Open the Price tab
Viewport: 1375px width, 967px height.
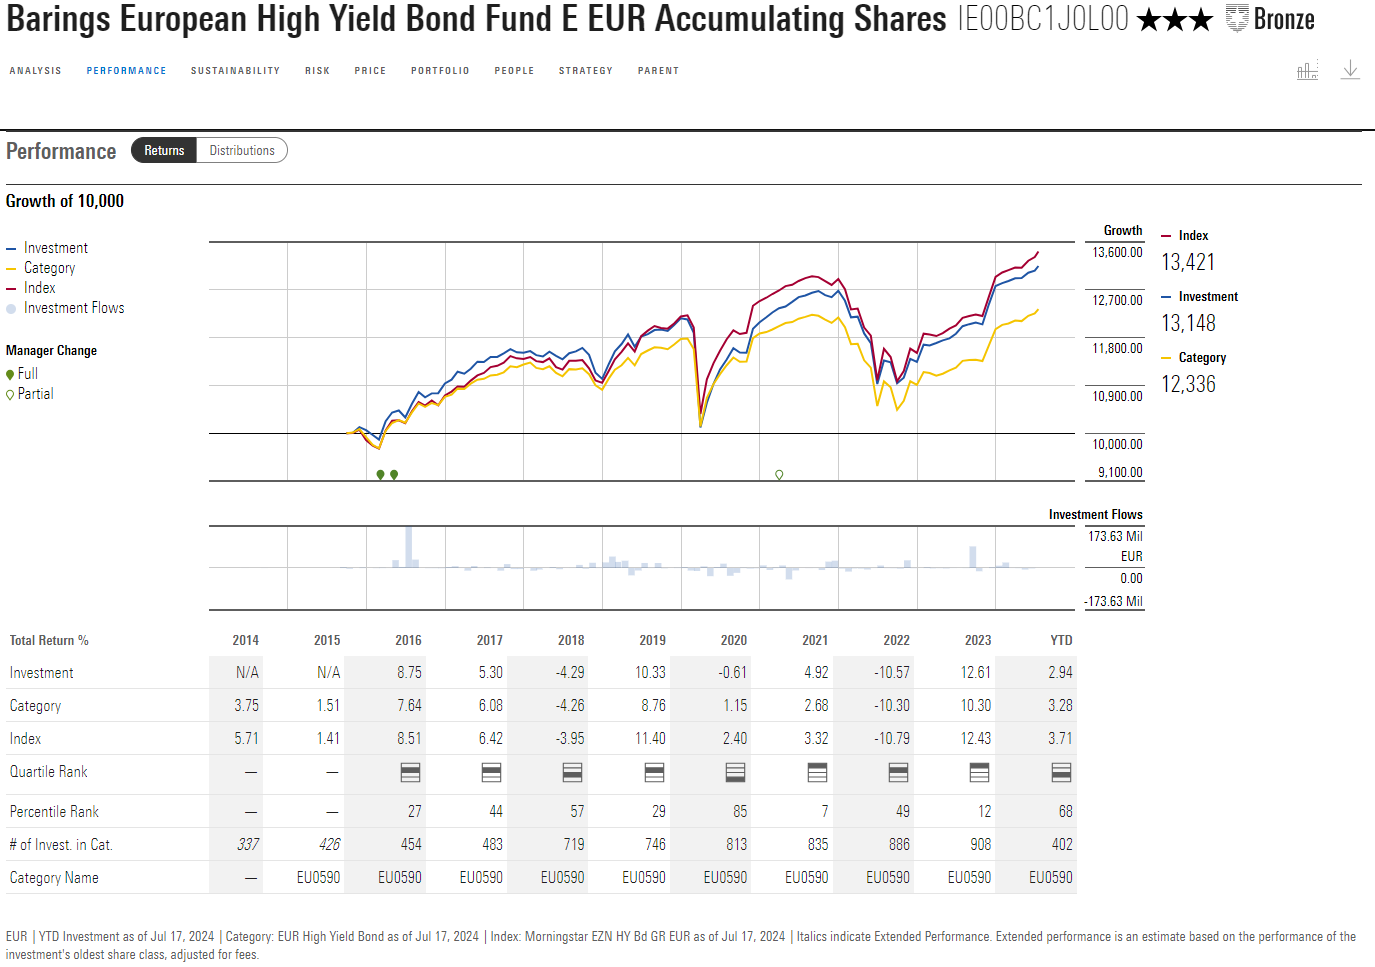point(370,71)
